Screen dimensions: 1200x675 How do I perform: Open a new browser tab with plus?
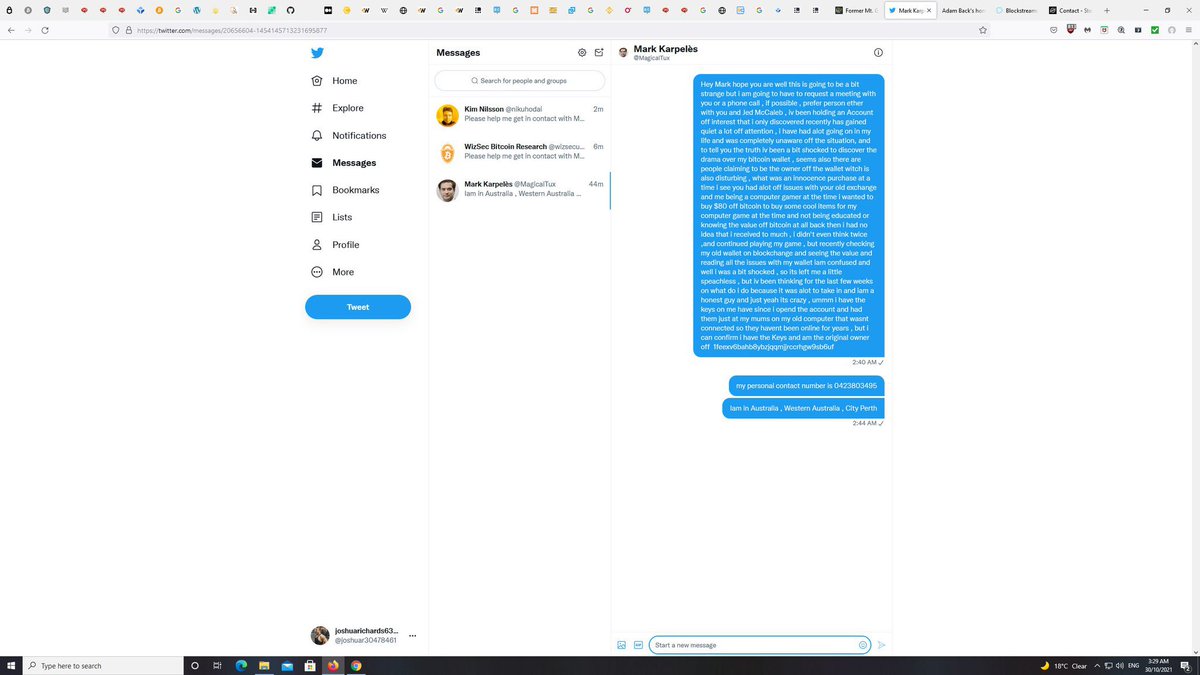coord(1107,10)
